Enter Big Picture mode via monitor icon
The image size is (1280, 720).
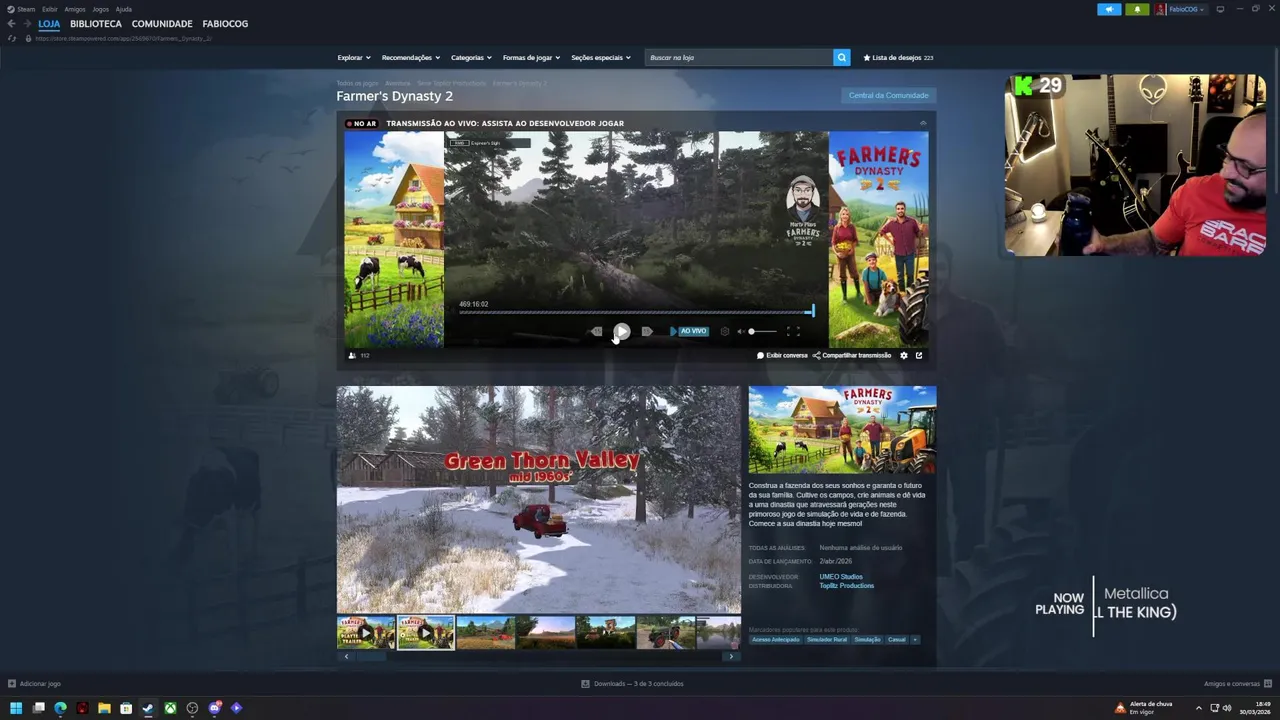click(x=1220, y=9)
